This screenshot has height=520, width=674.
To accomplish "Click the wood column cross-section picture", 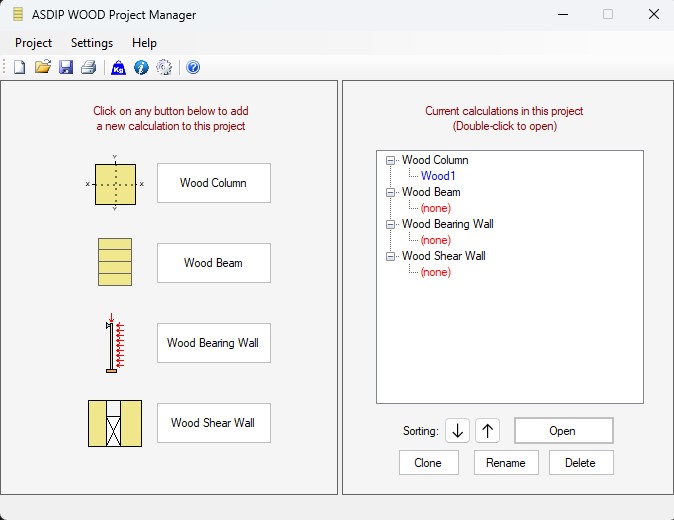I will click(x=115, y=184).
